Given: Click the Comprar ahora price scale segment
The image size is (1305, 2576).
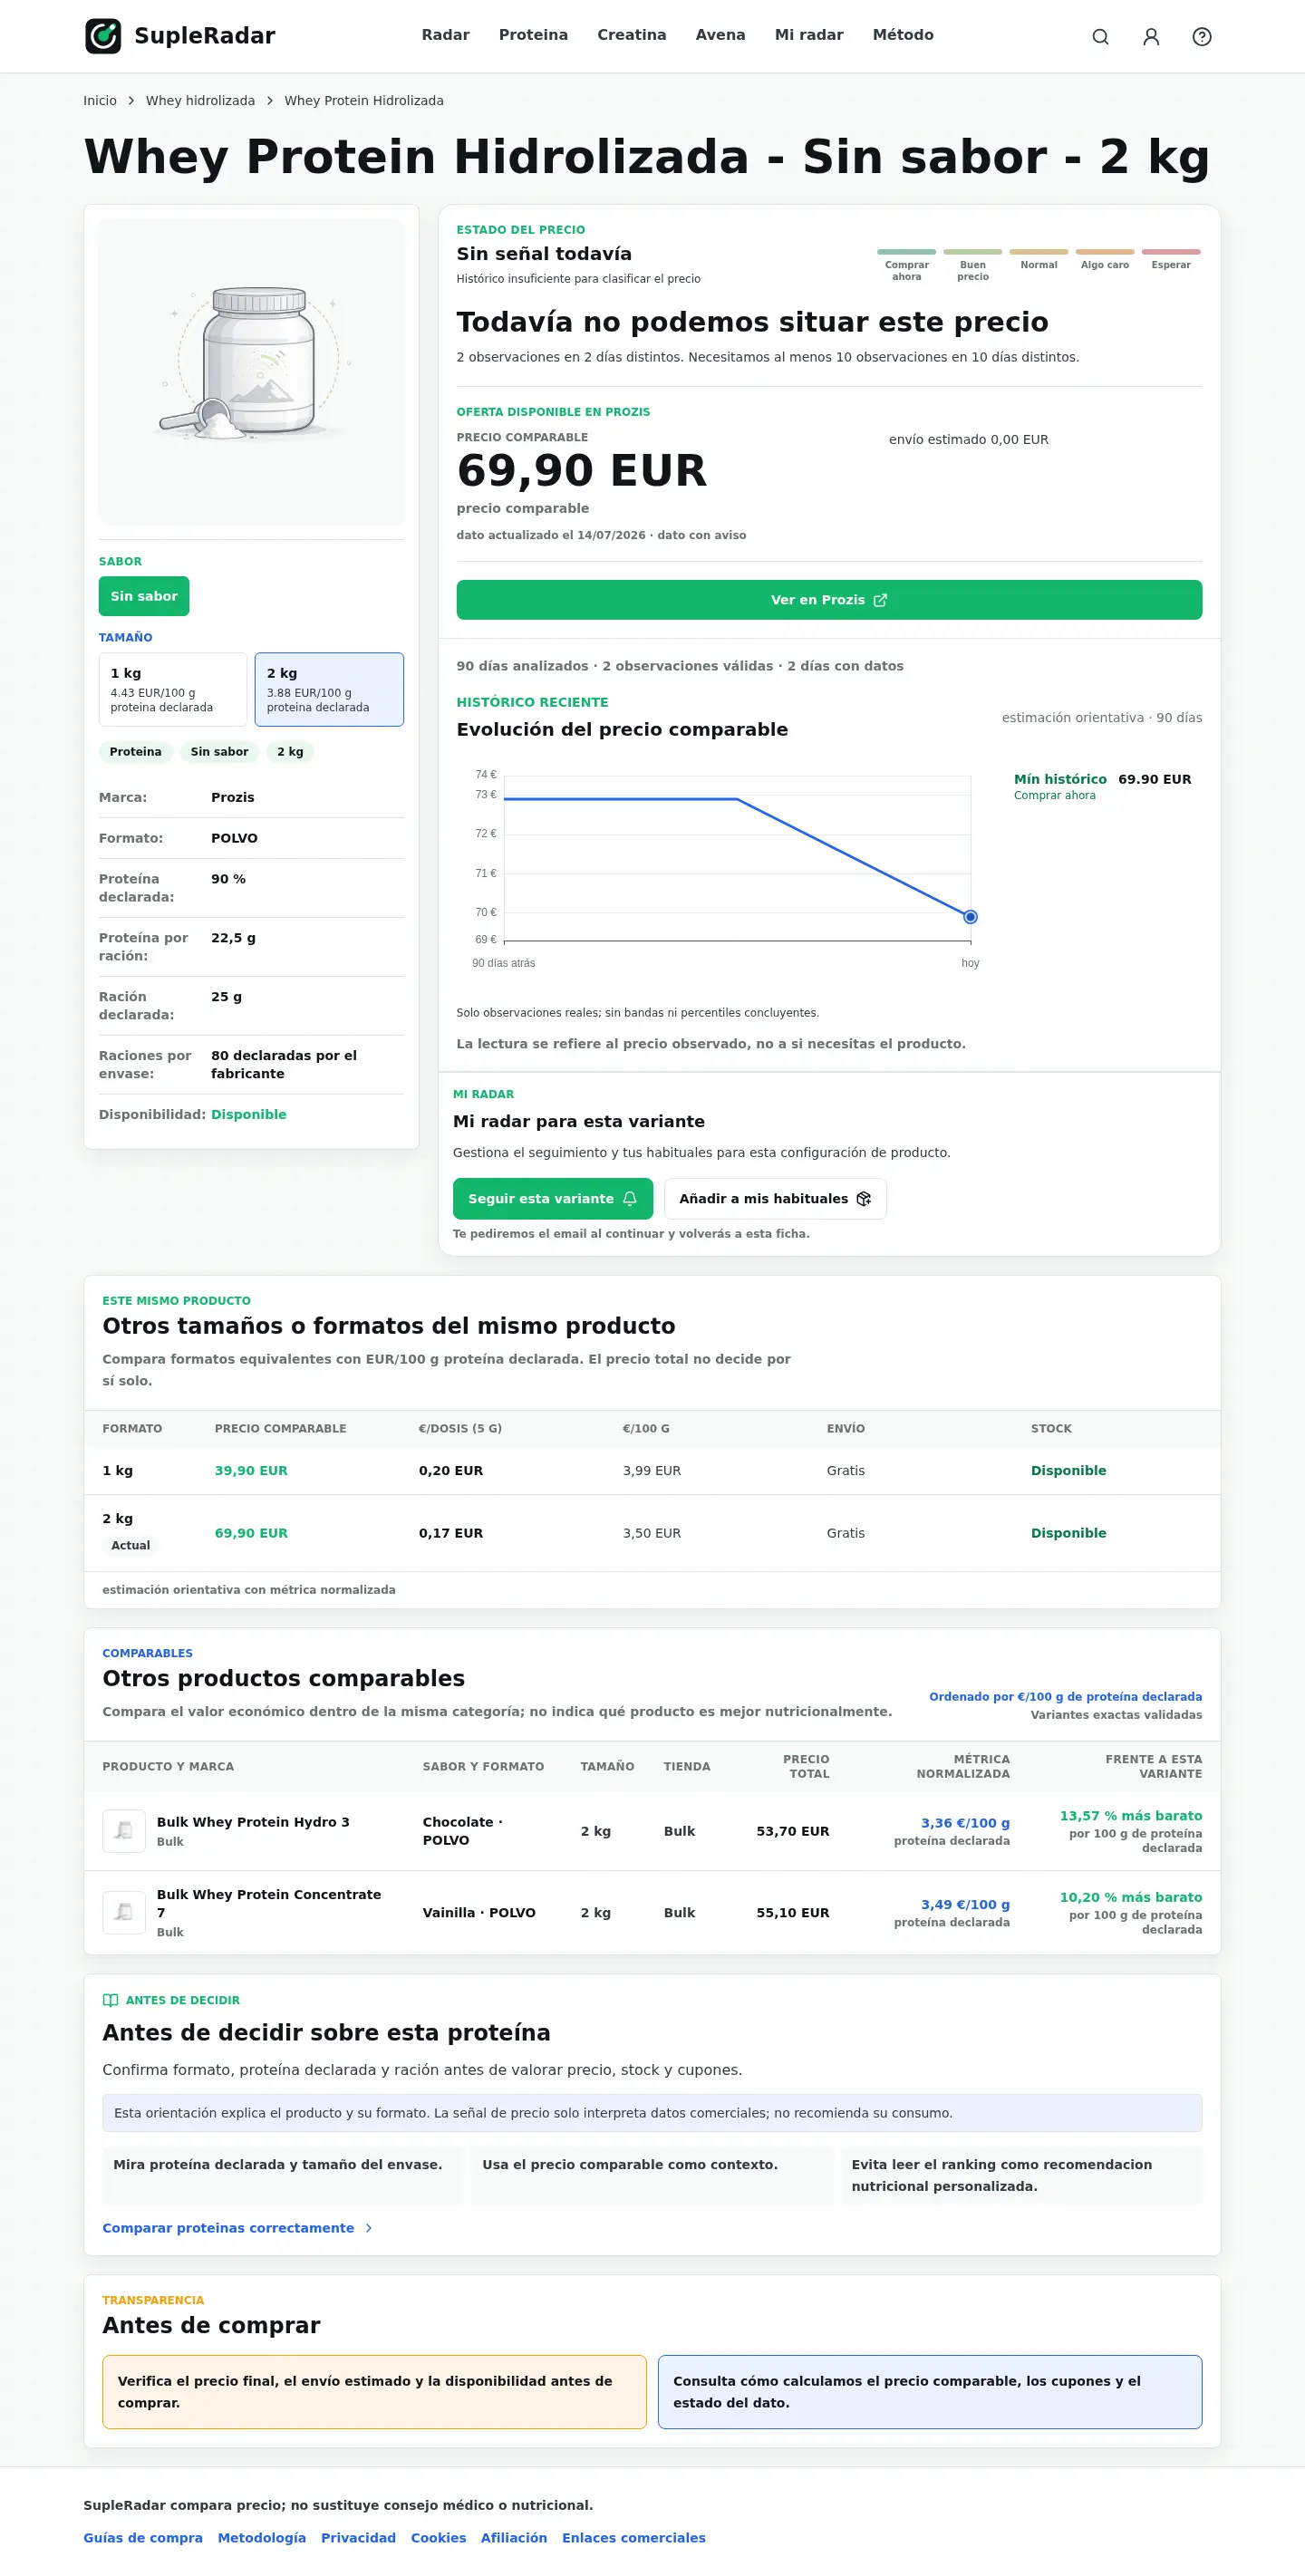Looking at the screenshot, I should 906,265.
